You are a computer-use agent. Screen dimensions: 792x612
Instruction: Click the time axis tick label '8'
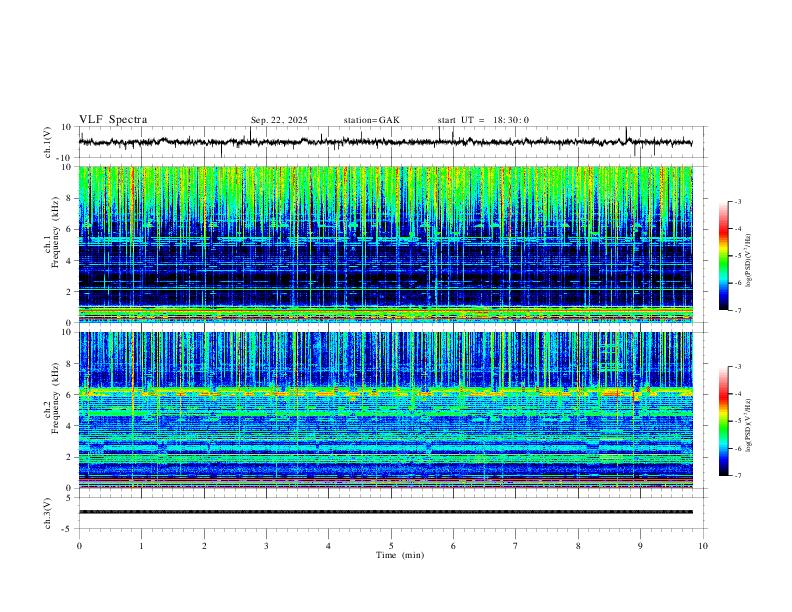pos(578,546)
